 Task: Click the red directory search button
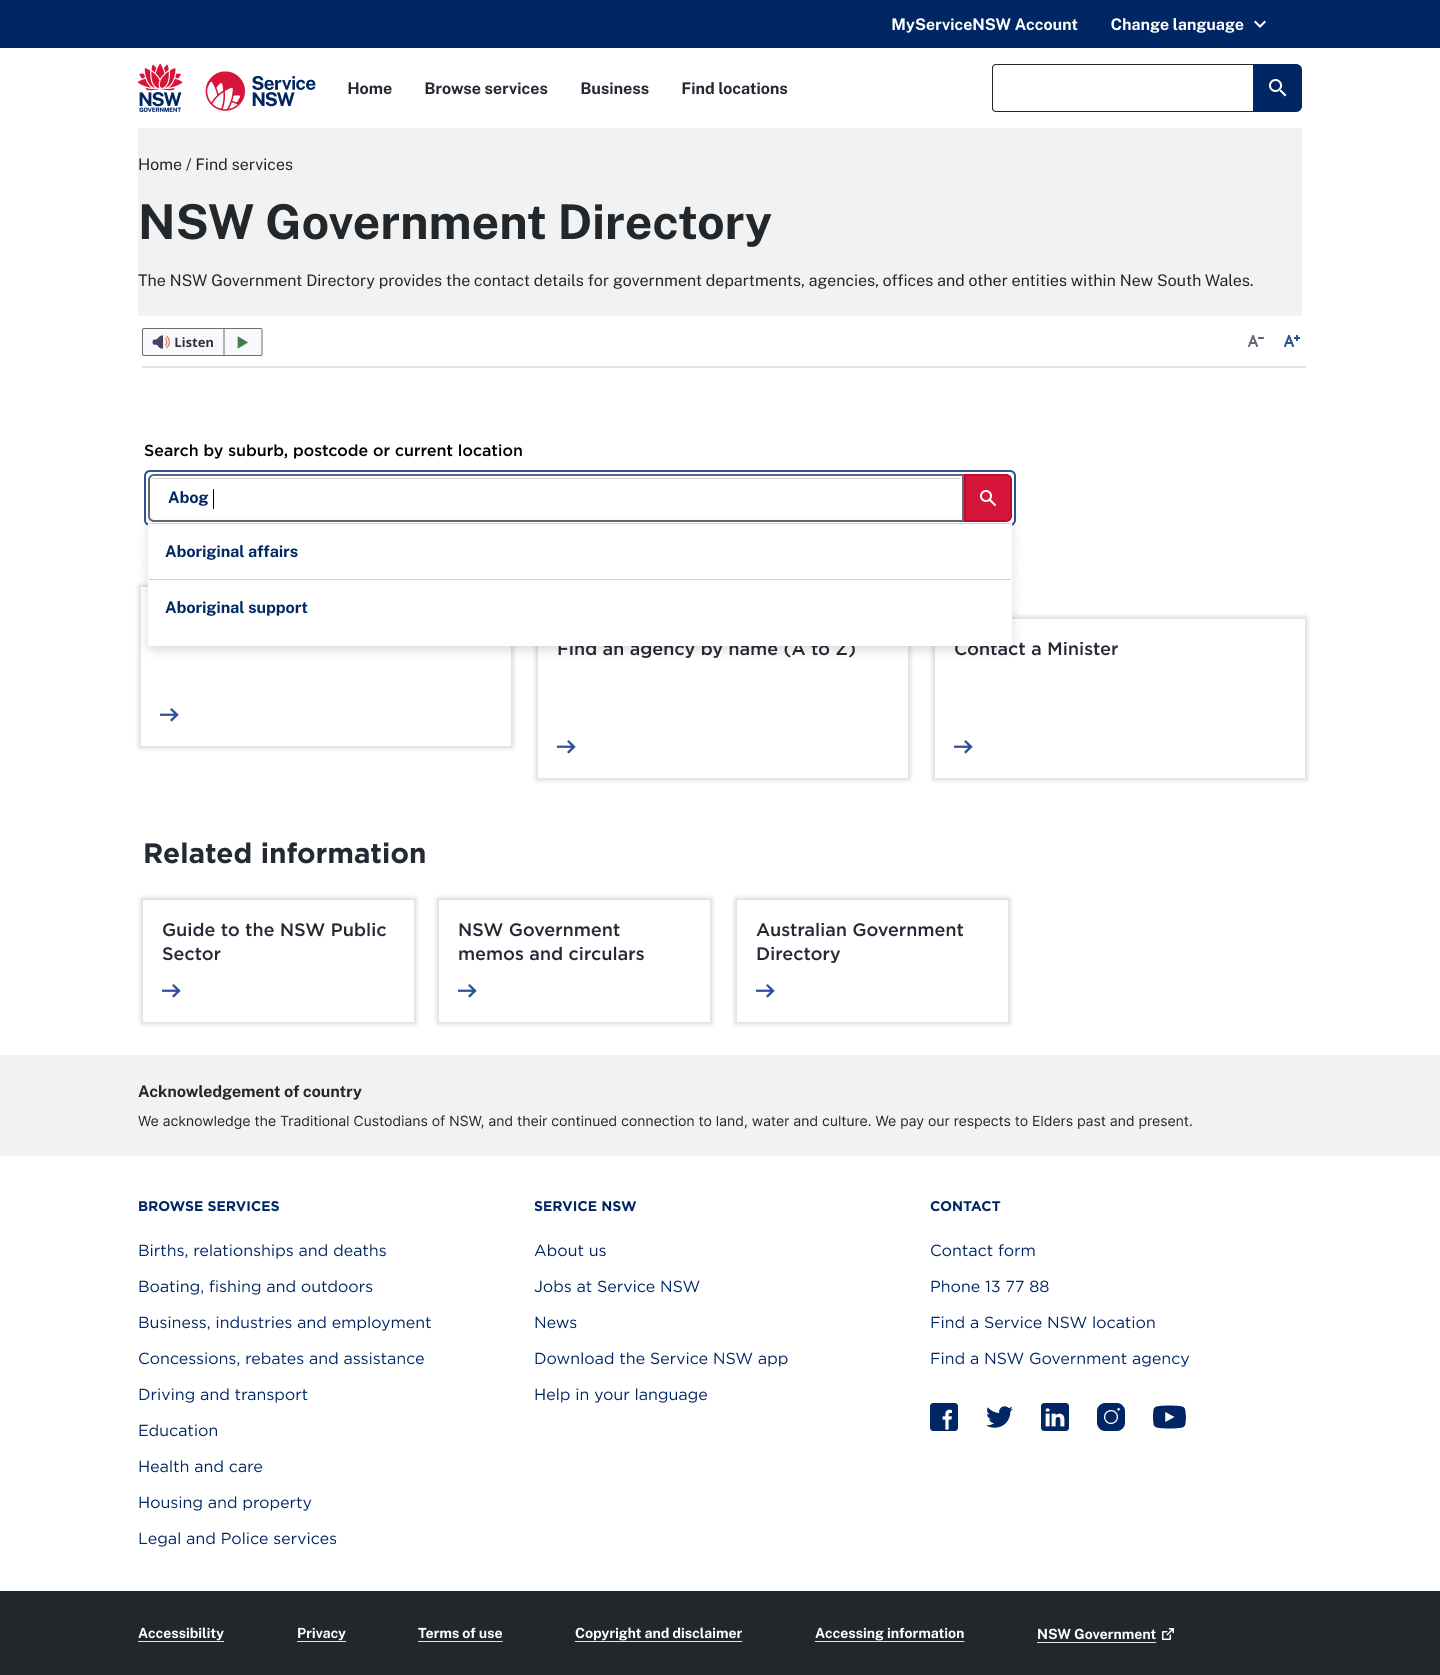click(987, 498)
